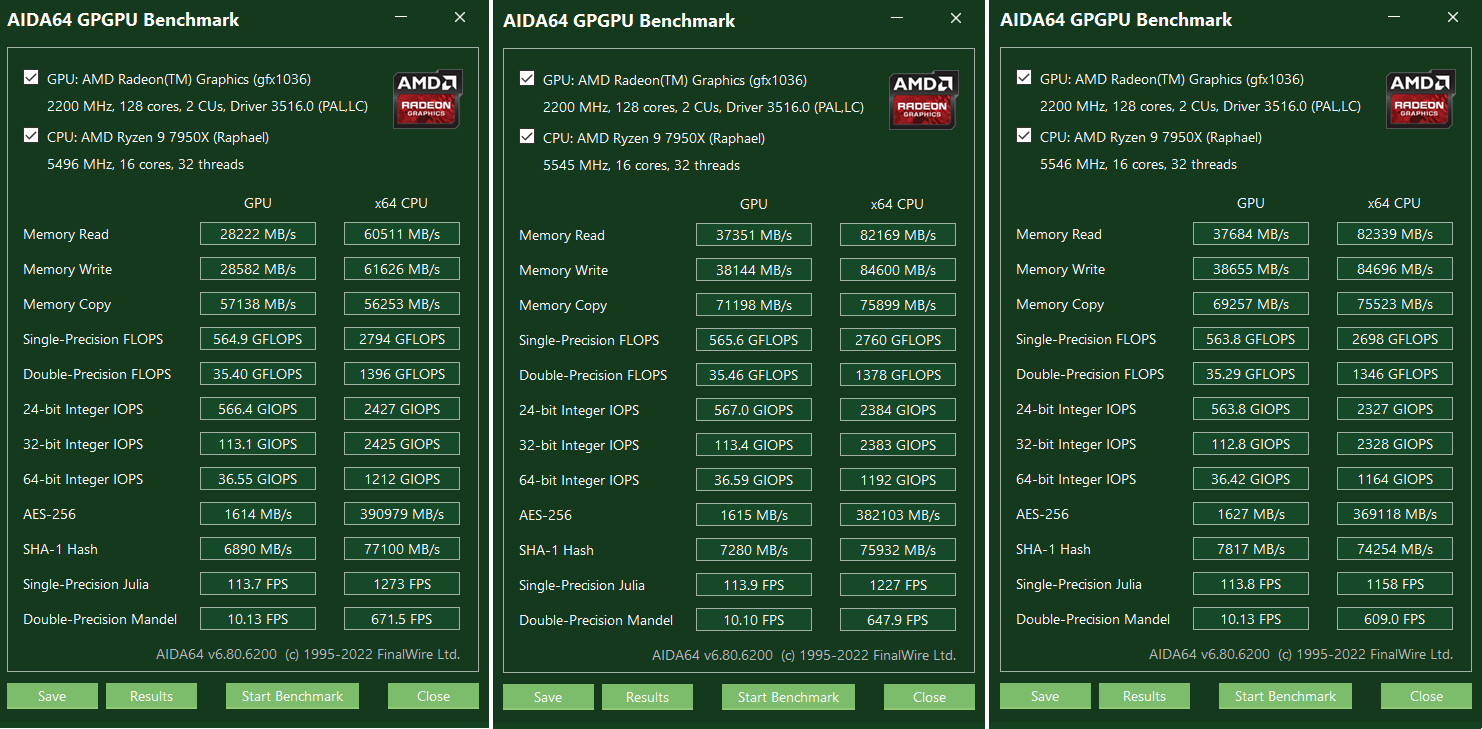Click the Close button in middle window

coord(929,697)
